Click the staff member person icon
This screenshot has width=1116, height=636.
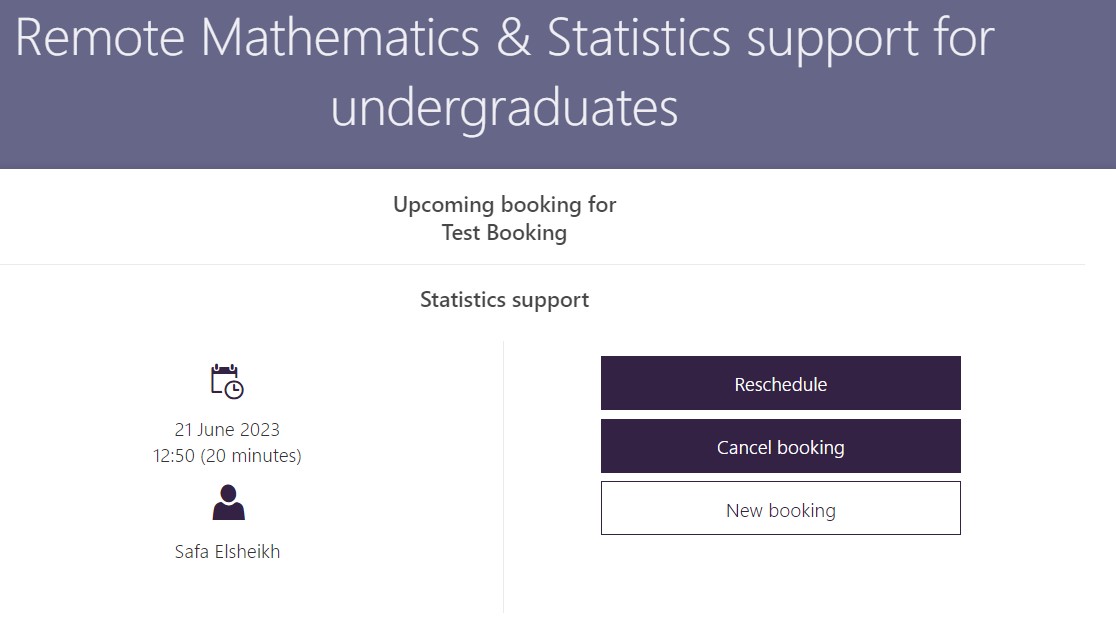click(228, 502)
